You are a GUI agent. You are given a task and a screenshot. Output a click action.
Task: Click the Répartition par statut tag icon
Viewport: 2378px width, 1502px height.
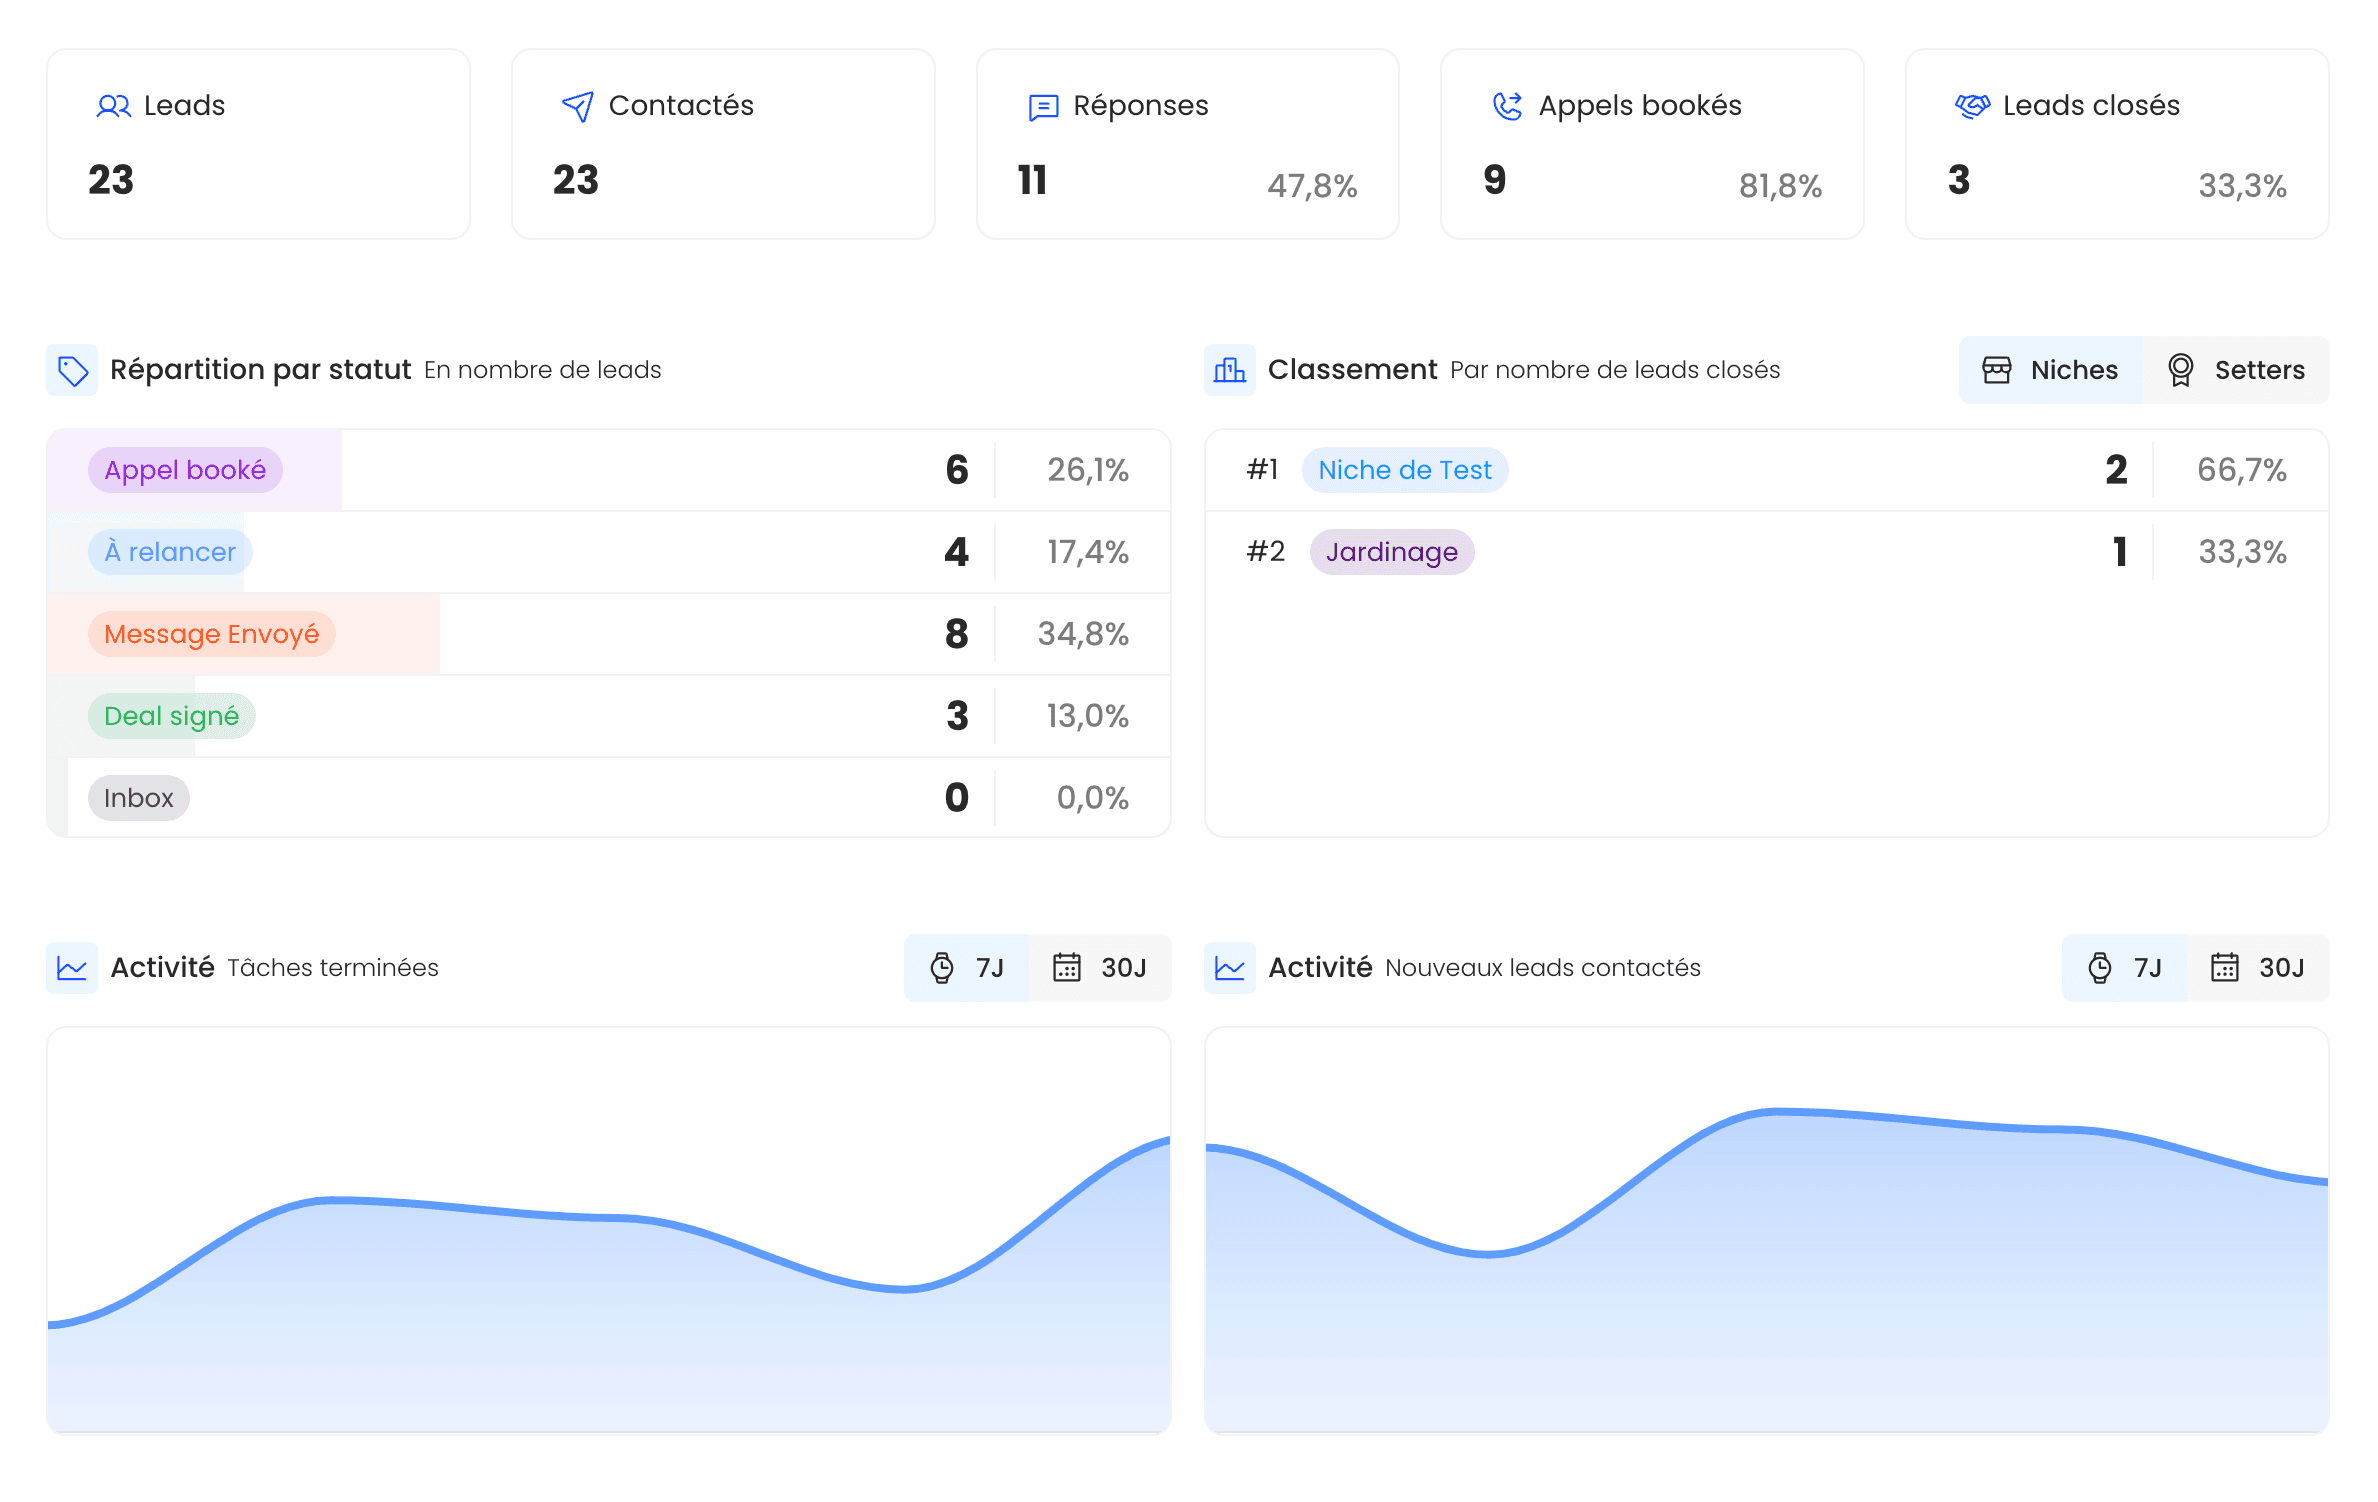72,370
